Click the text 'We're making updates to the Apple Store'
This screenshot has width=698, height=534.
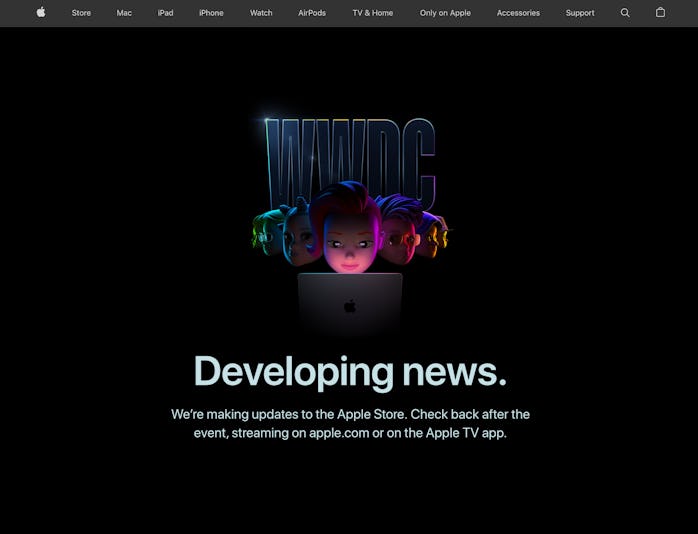coord(289,414)
